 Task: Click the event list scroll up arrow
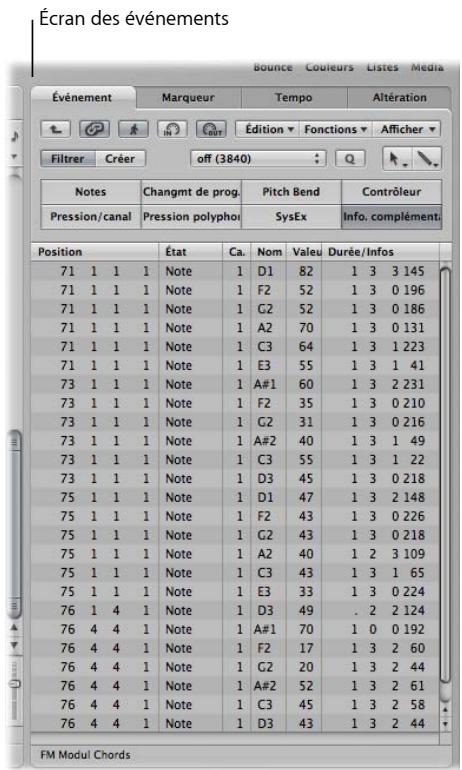click(445, 710)
